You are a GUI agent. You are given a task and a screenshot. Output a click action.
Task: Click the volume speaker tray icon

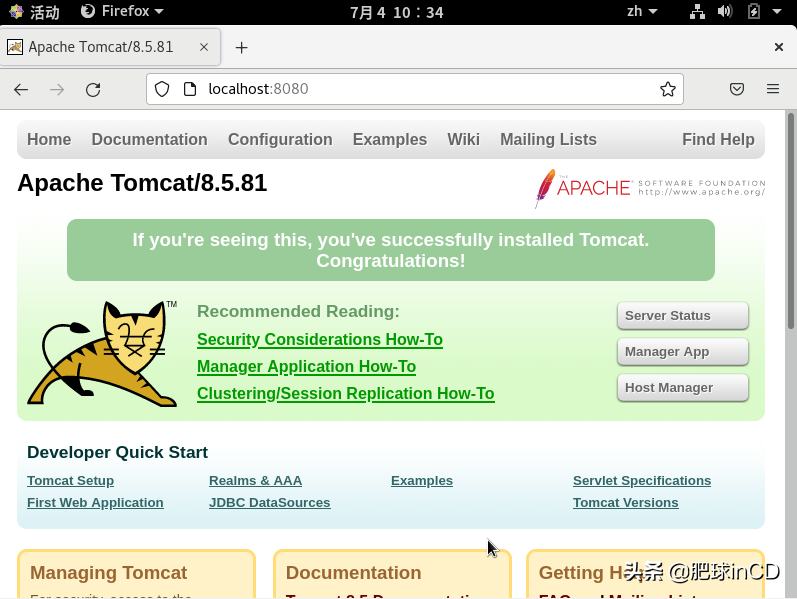(725, 11)
